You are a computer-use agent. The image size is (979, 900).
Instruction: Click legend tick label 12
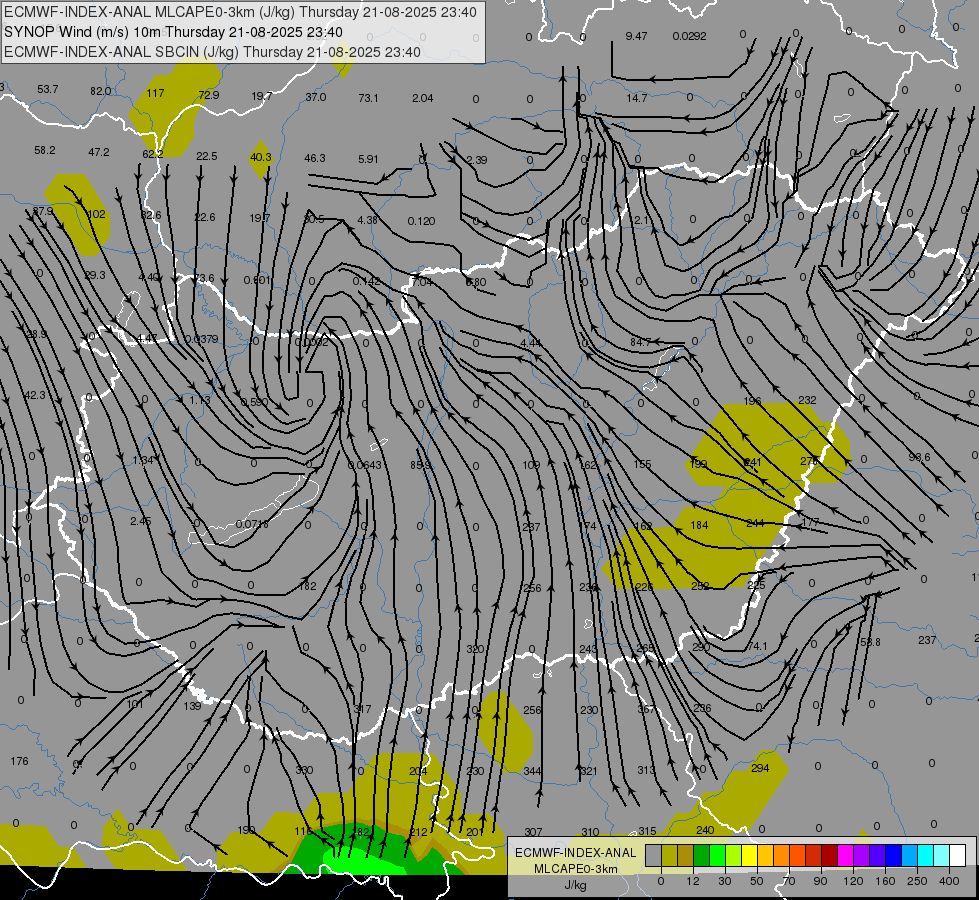(x=693, y=881)
